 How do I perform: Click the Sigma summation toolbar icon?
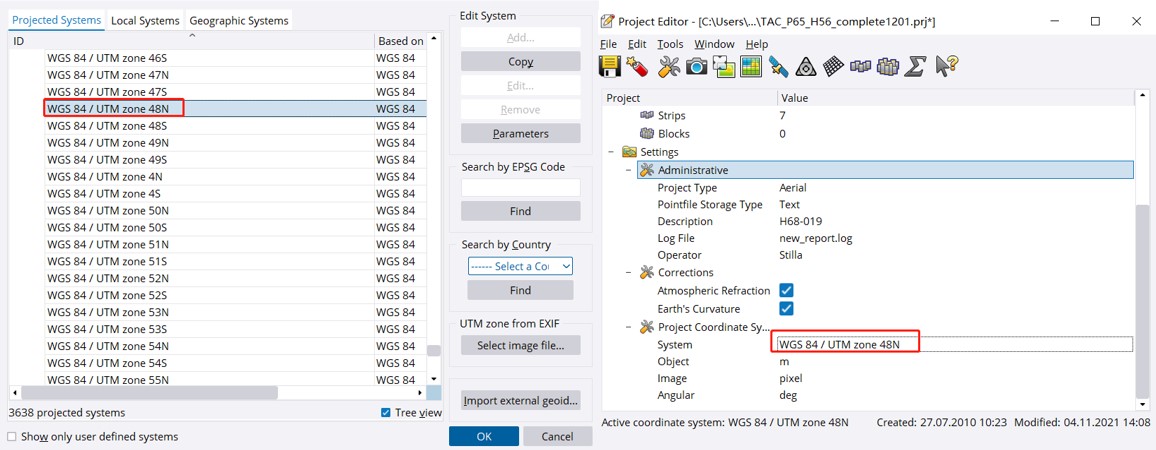(914, 67)
